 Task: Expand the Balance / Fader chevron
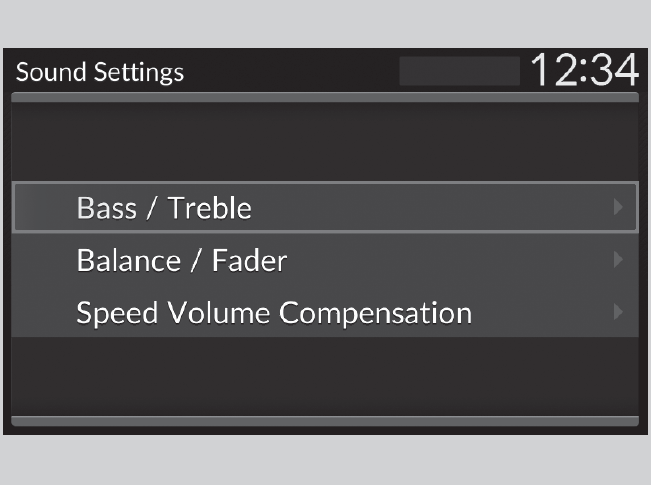click(x=618, y=261)
